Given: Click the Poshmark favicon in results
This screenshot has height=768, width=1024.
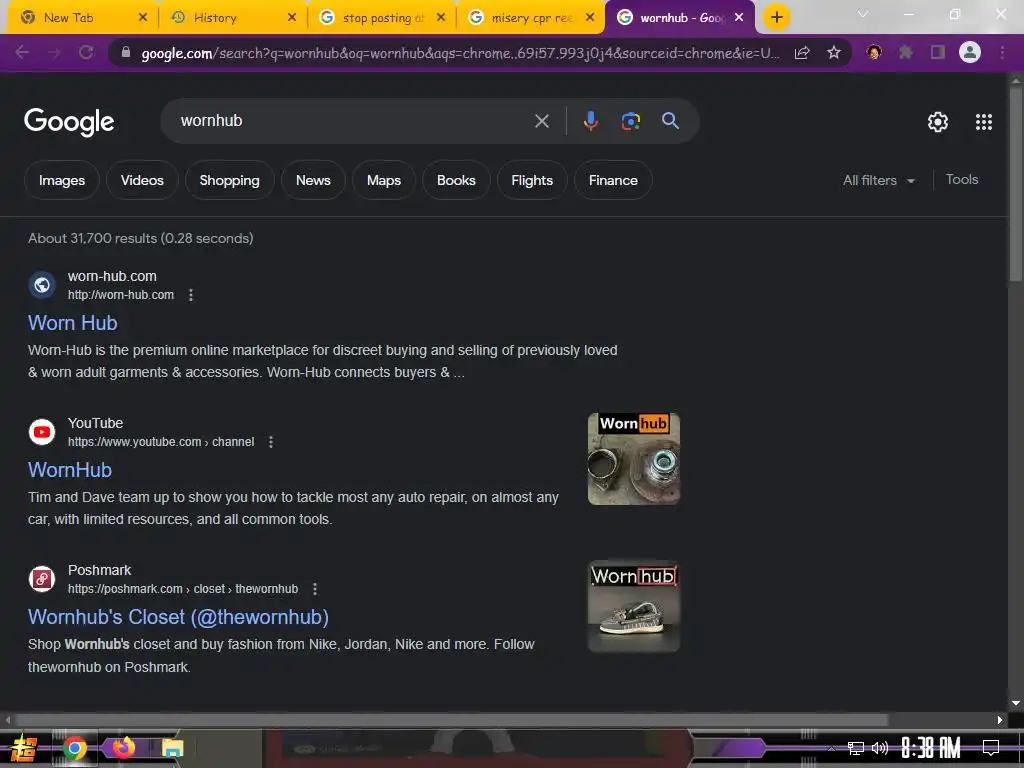Looking at the screenshot, I should coord(42,579).
